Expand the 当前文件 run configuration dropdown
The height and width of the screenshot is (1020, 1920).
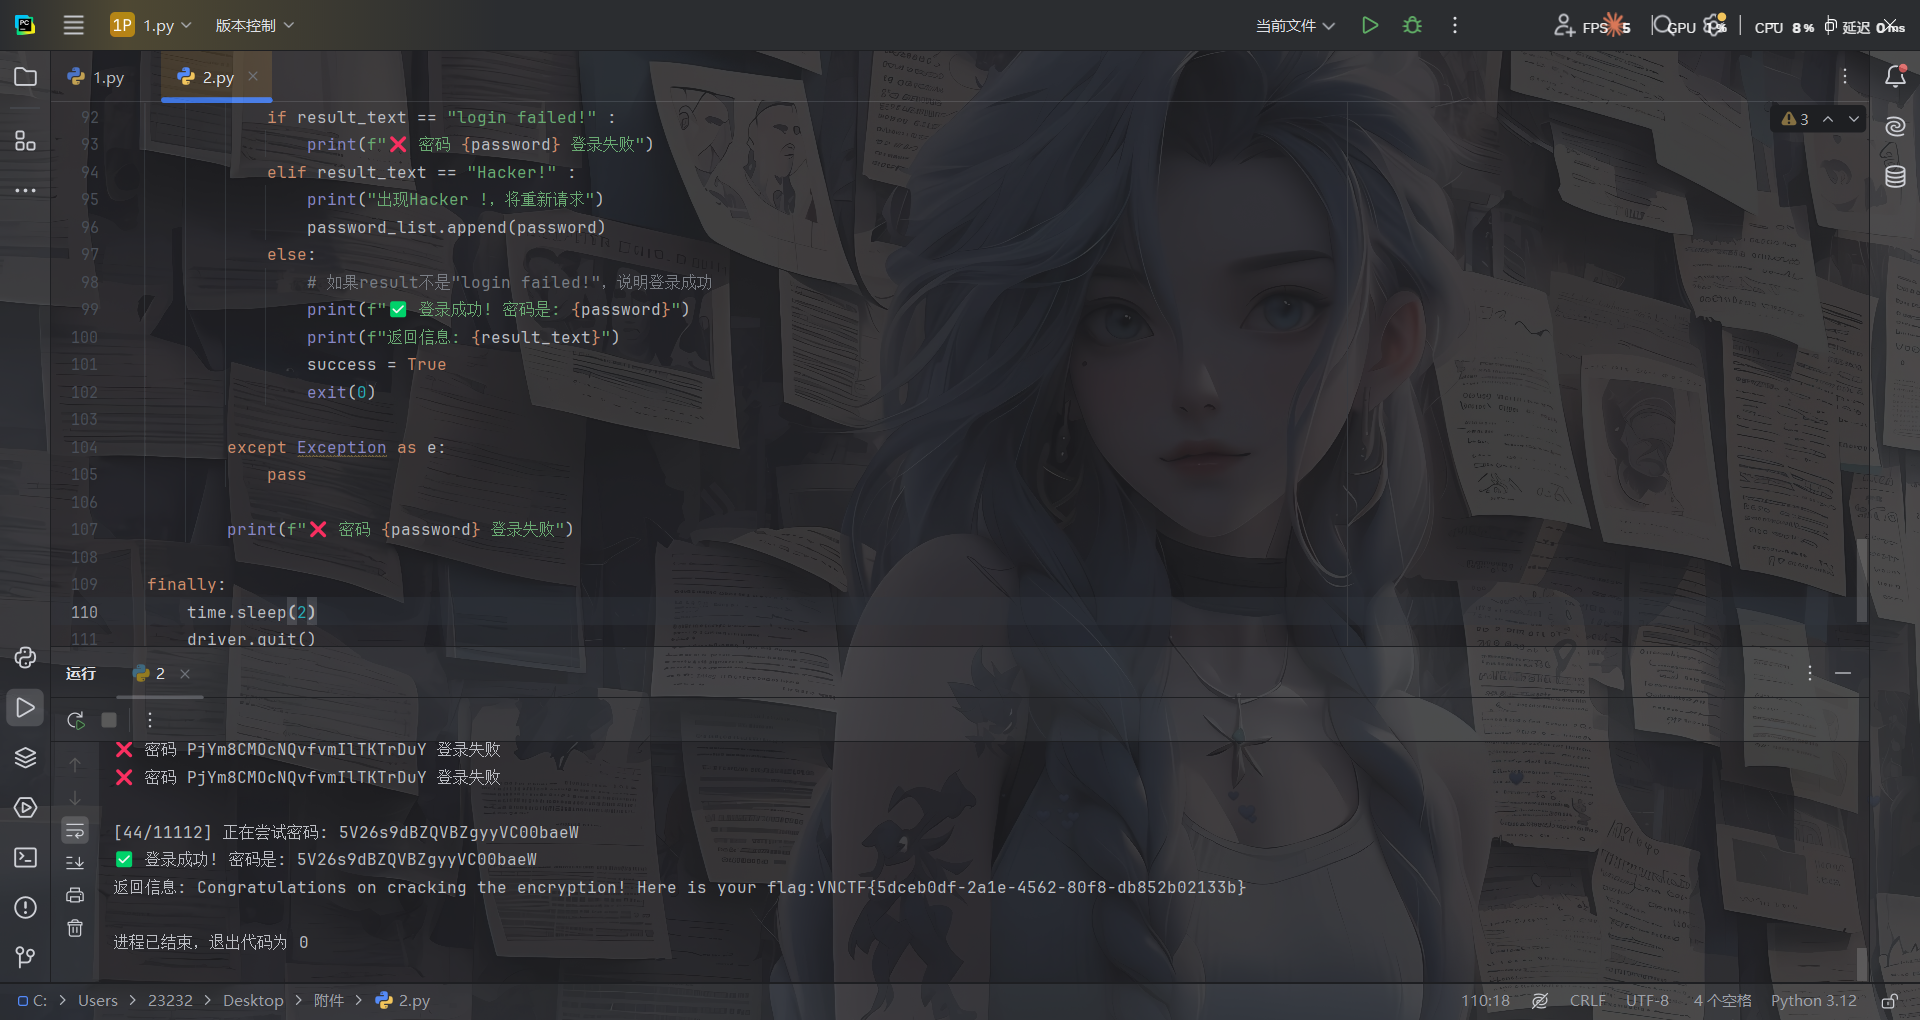1295,25
